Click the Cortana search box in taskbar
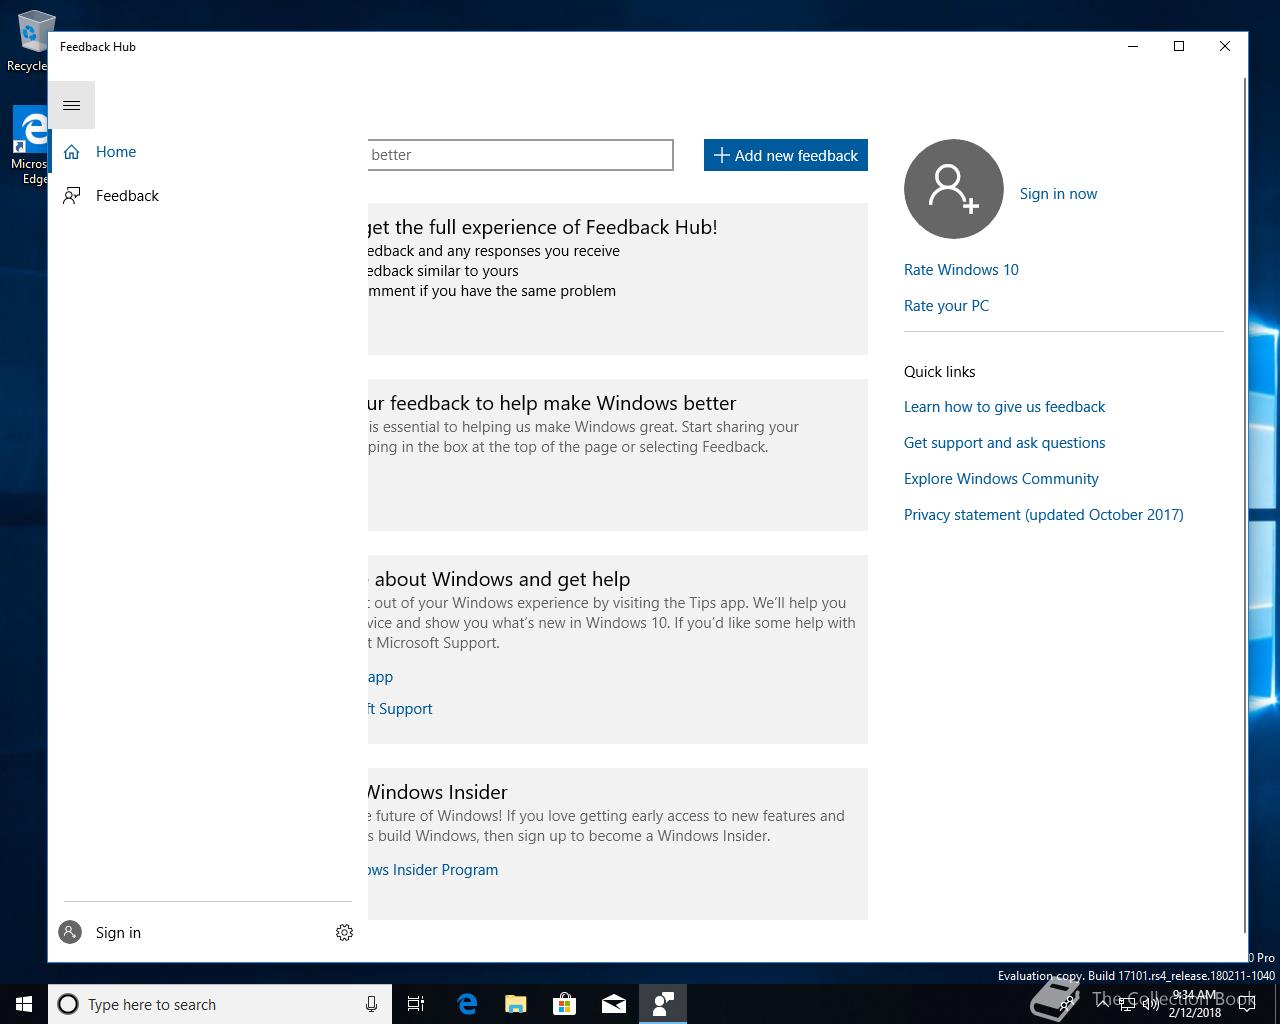Viewport: 1280px width, 1024px height. (x=219, y=1004)
